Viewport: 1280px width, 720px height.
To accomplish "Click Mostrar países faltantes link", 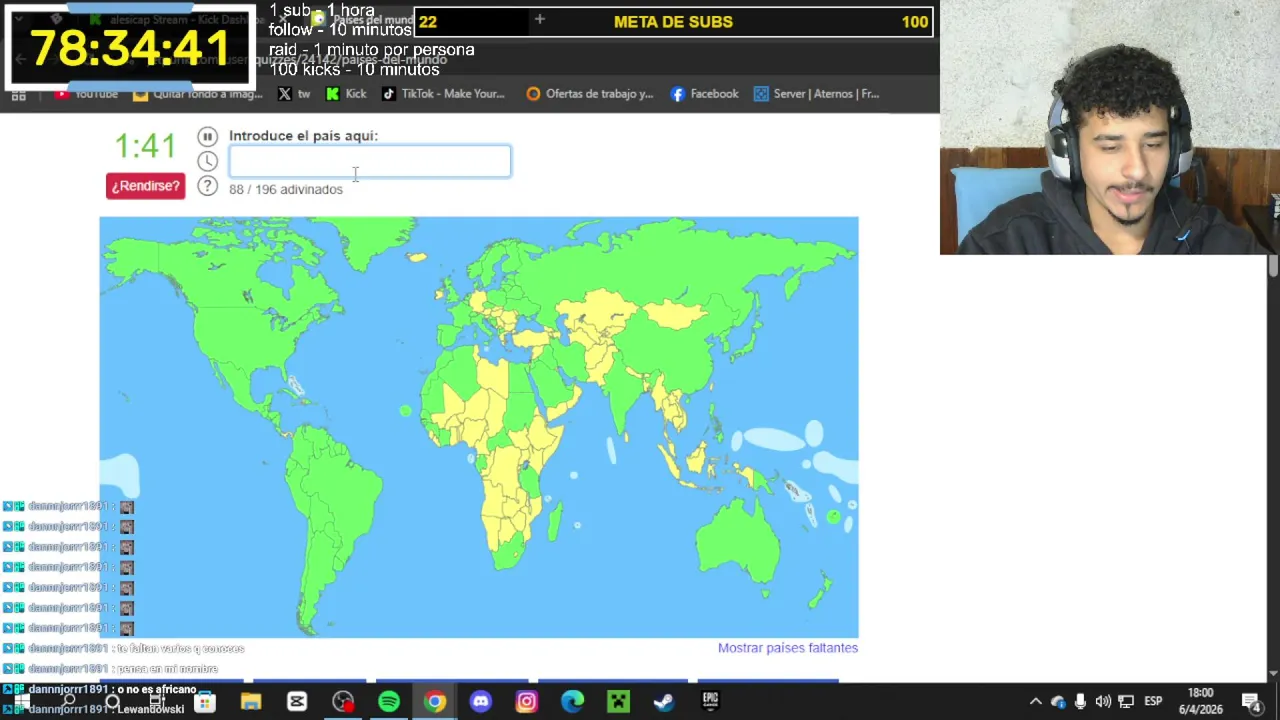I will tap(788, 648).
